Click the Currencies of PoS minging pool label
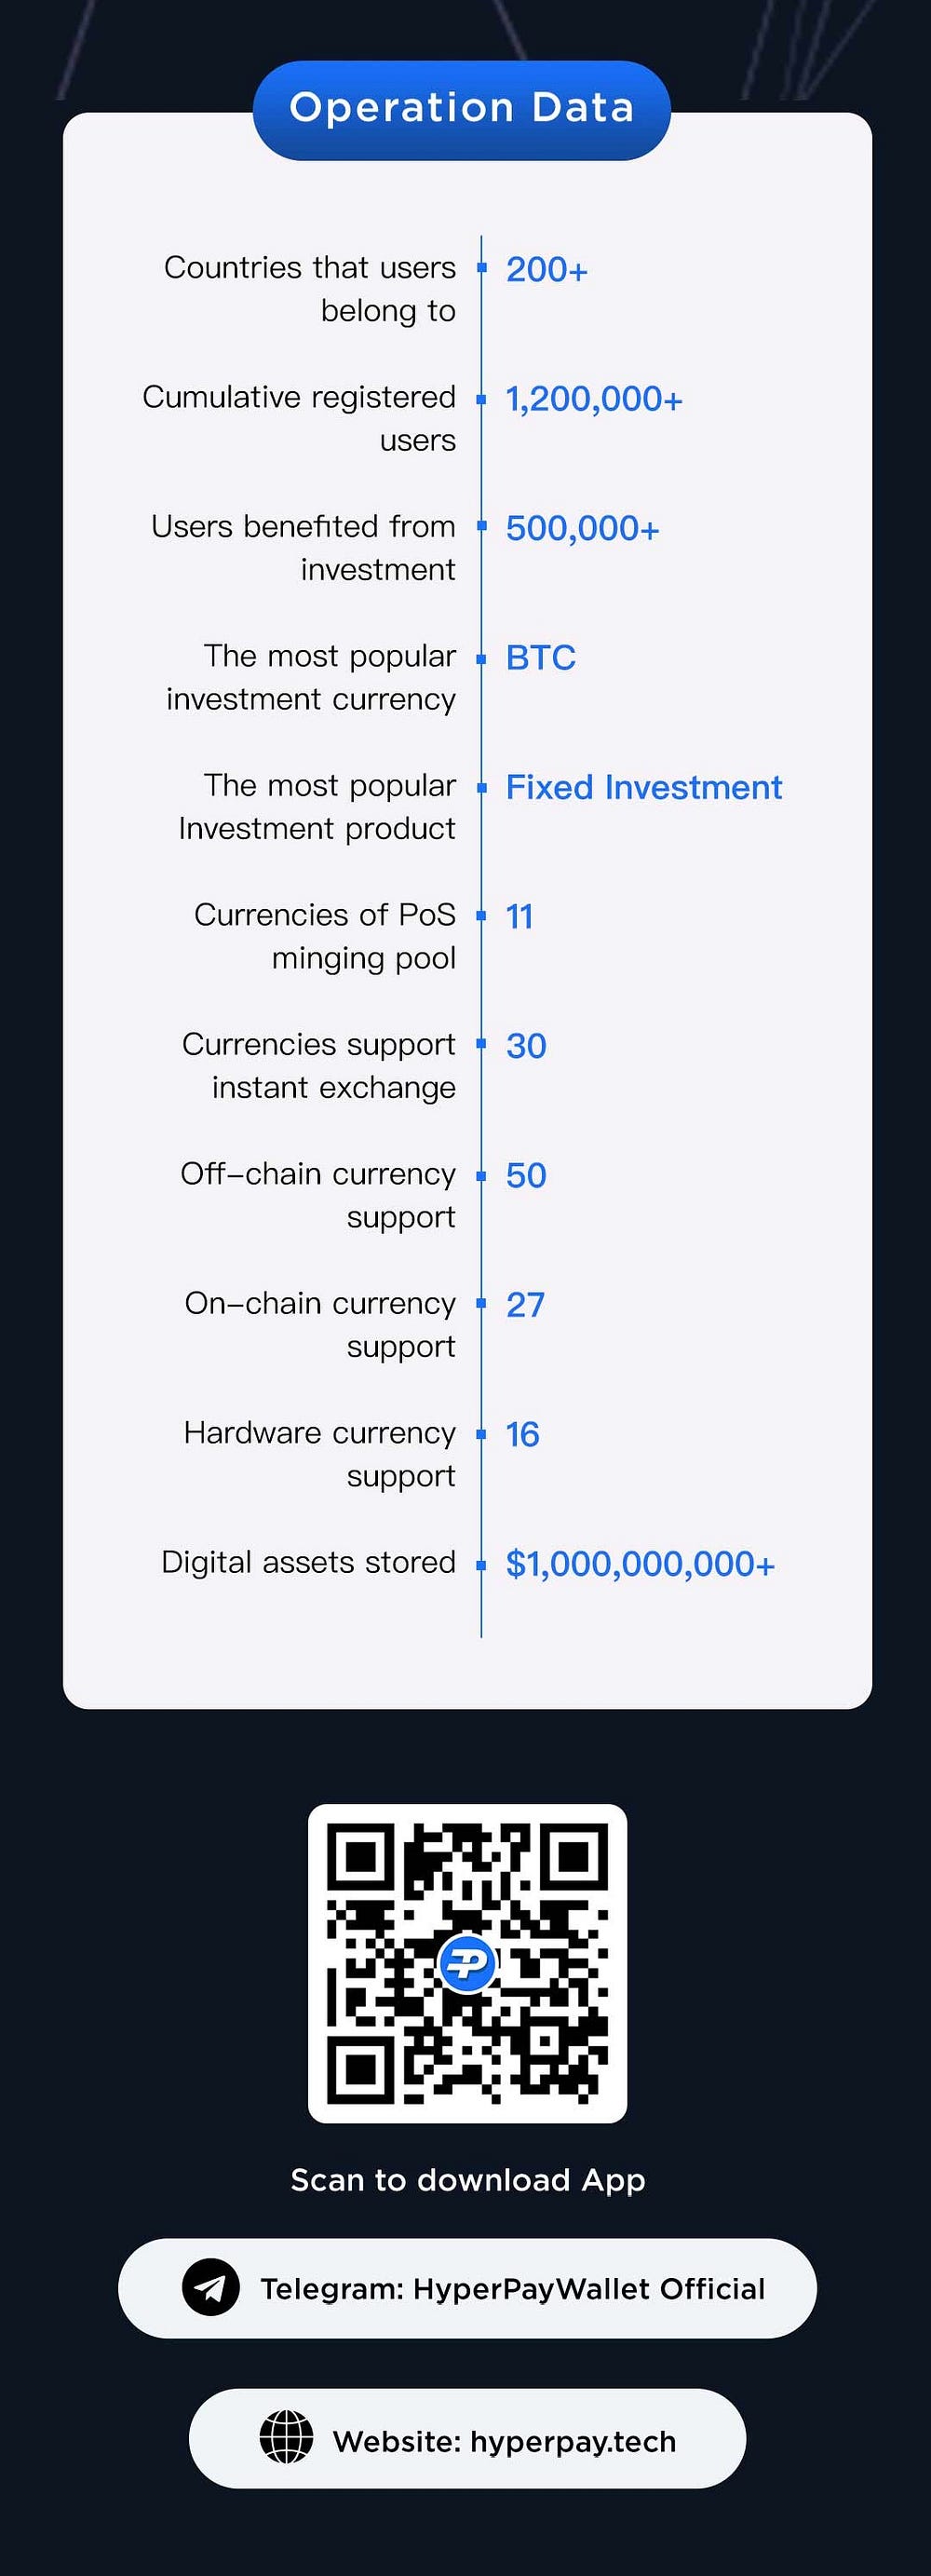This screenshot has width=931, height=2576. [x=325, y=936]
